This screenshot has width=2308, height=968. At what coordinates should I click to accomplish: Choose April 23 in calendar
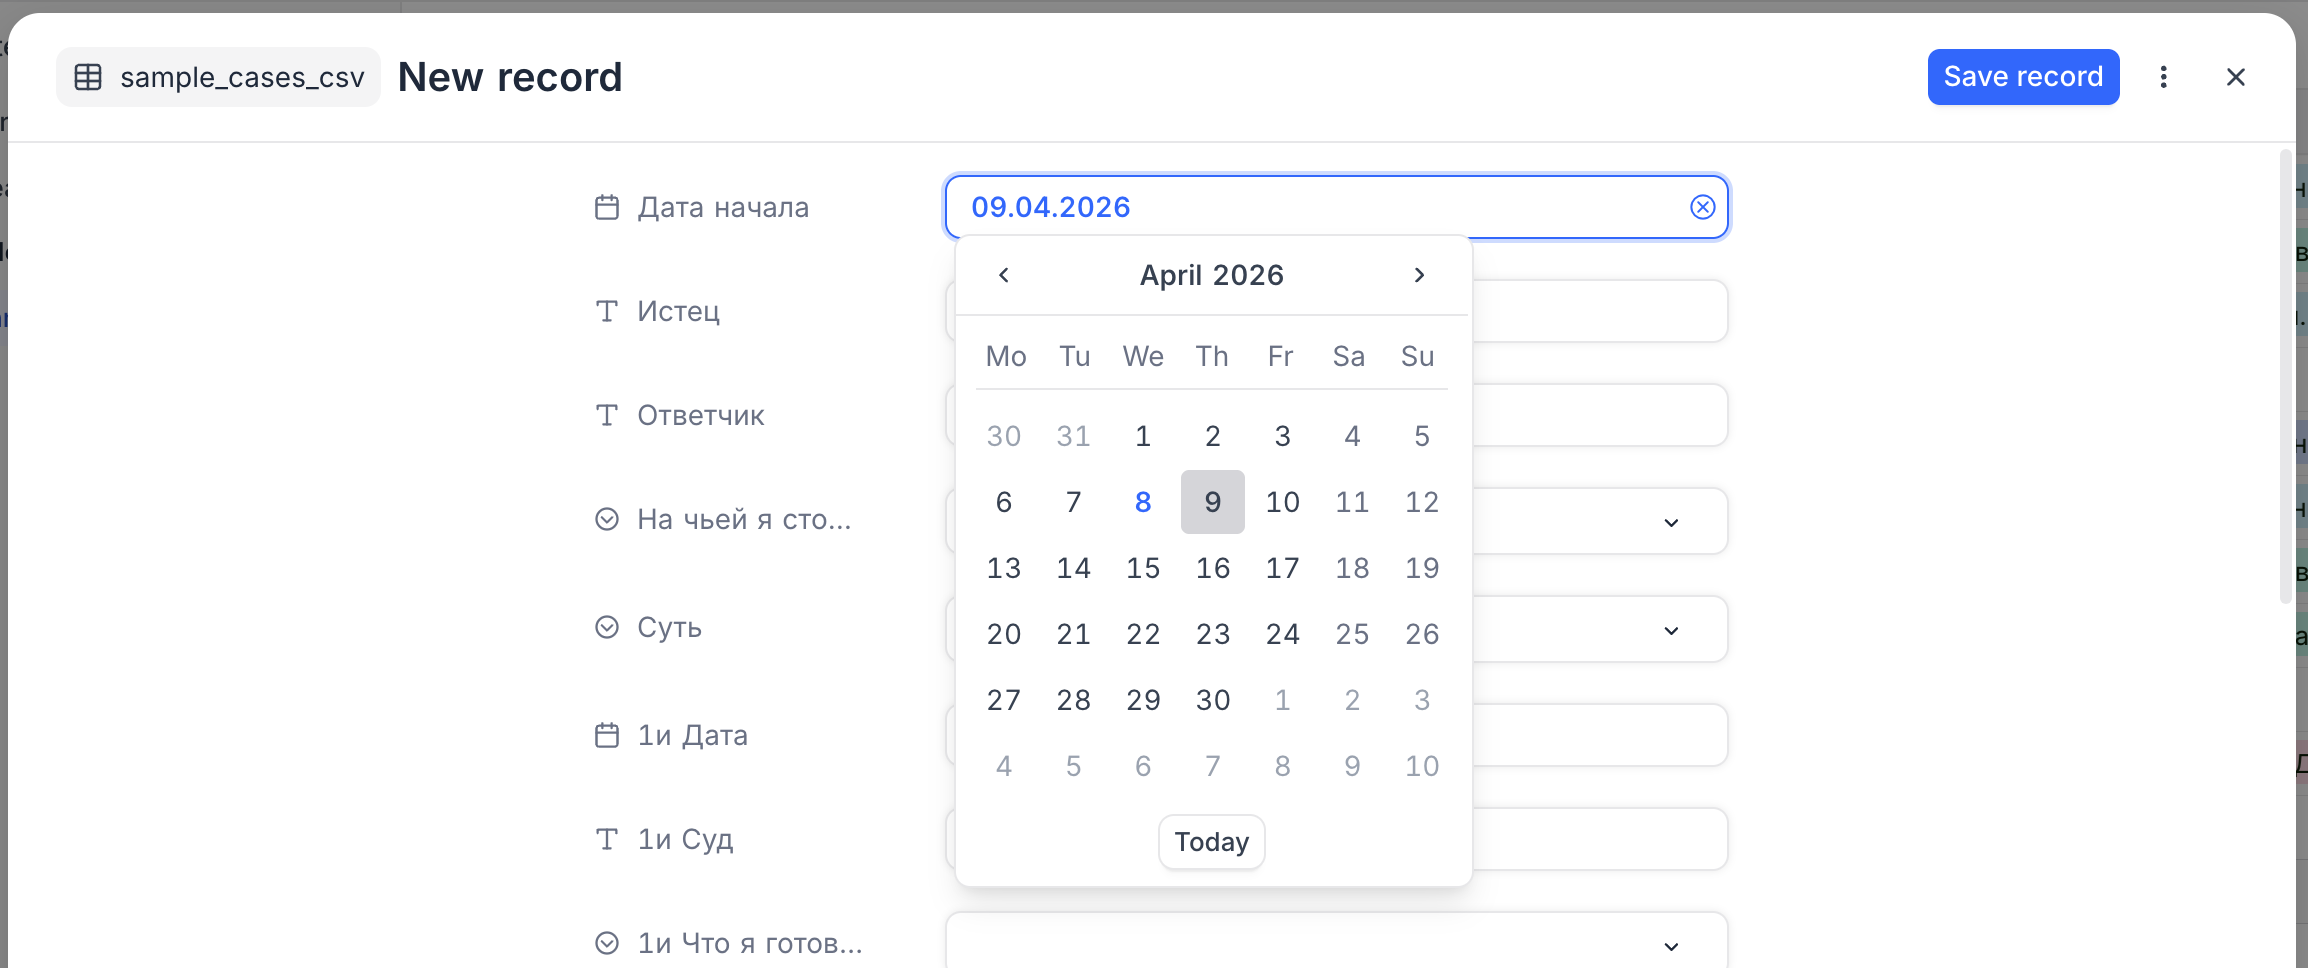(x=1212, y=634)
